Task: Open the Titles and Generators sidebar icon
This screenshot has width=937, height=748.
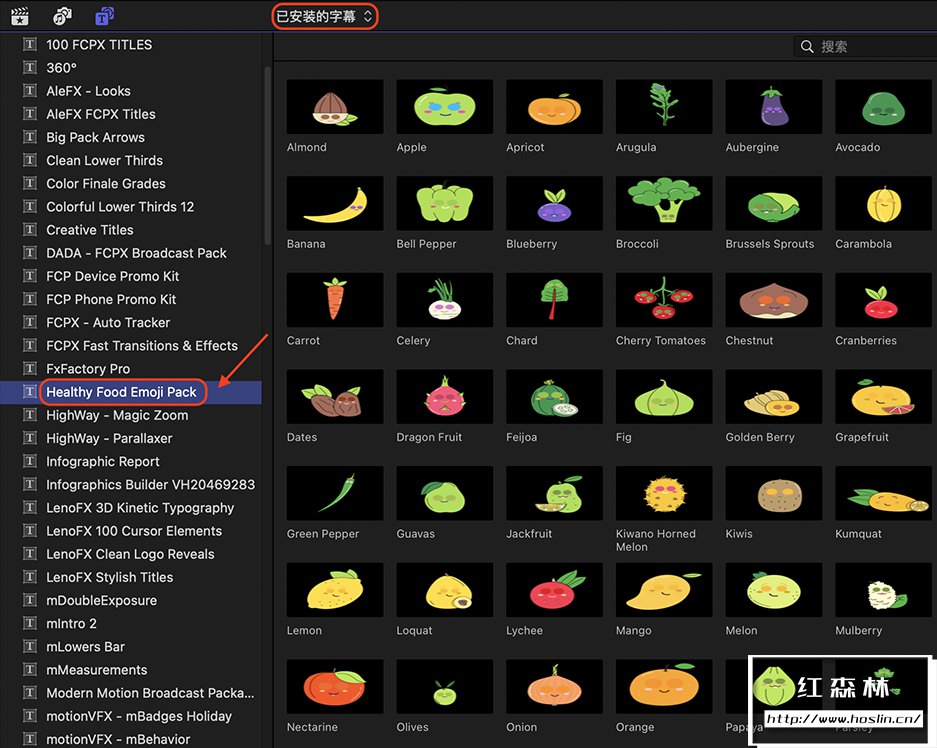Action: pos(105,16)
